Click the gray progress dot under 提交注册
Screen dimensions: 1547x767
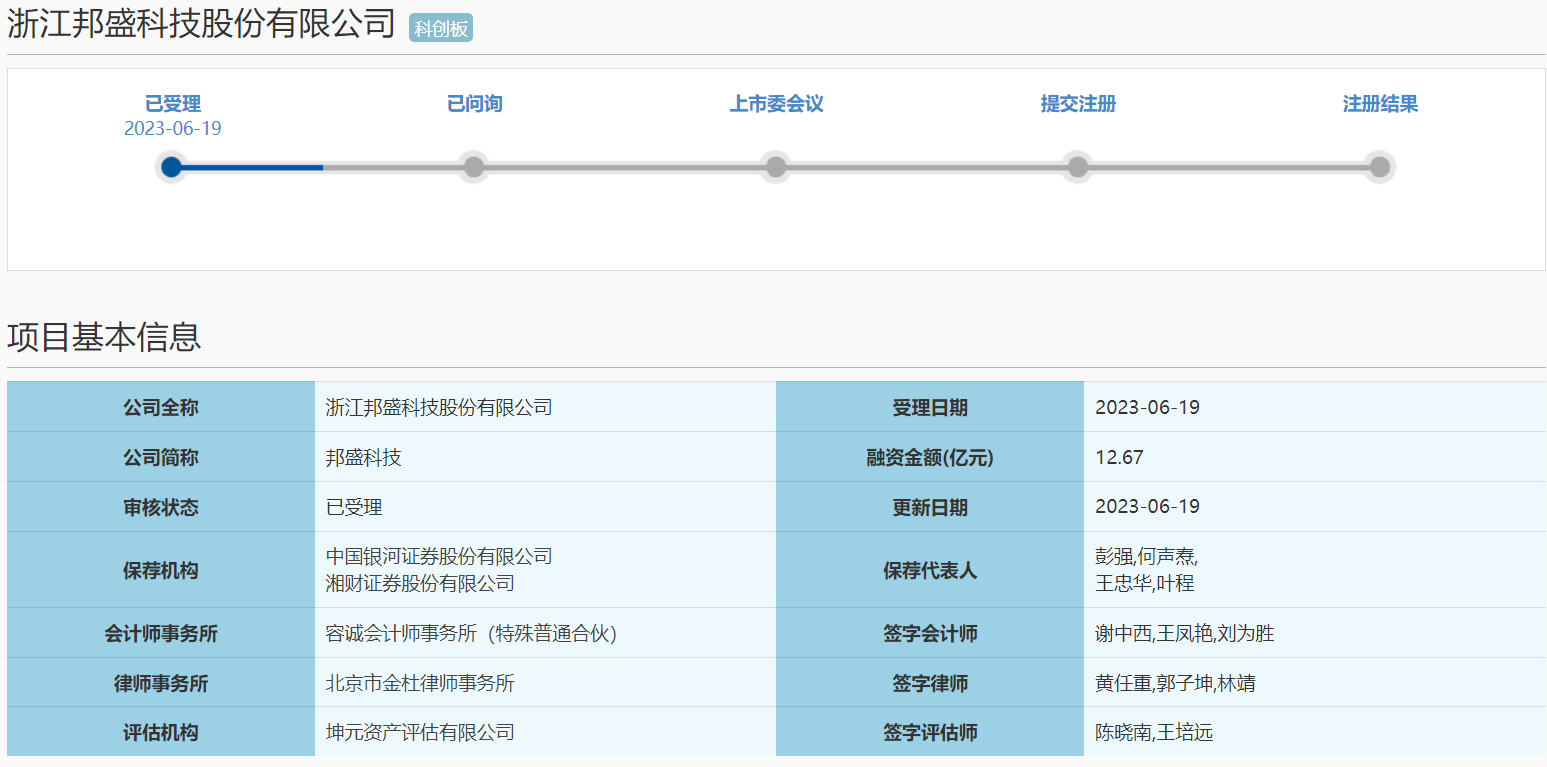1078,167
